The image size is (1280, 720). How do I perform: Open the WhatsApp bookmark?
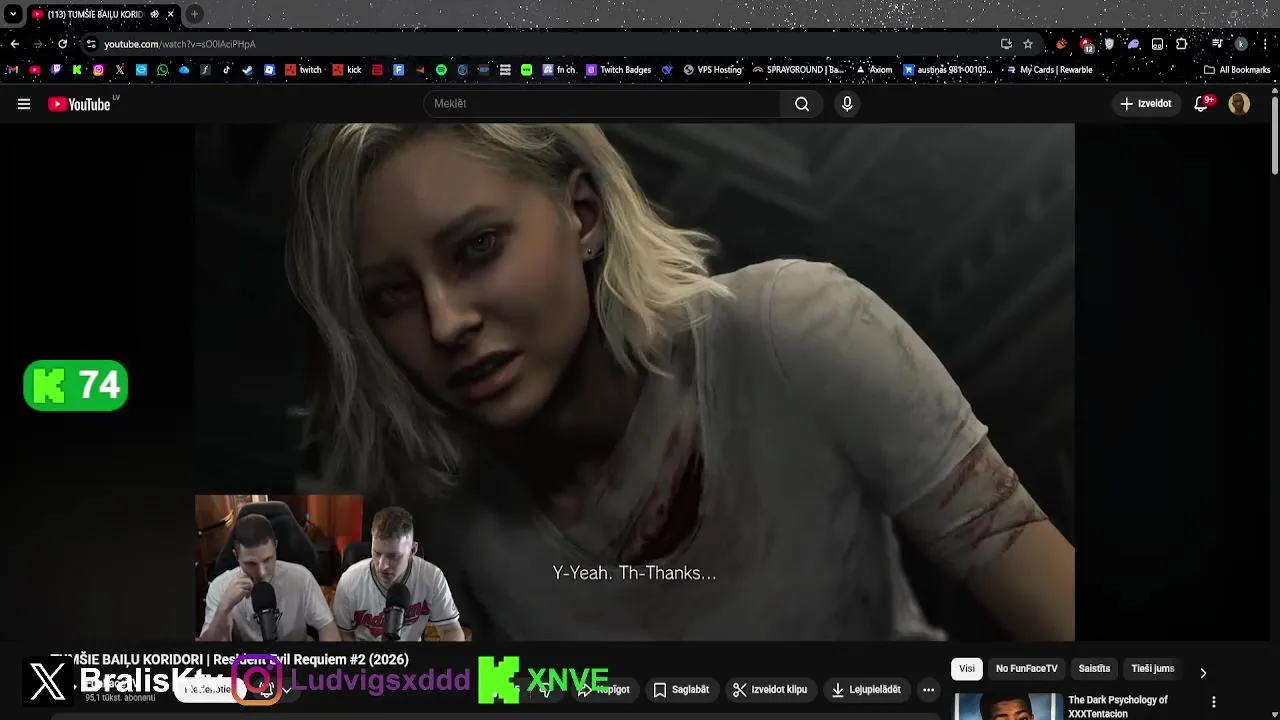163,70
